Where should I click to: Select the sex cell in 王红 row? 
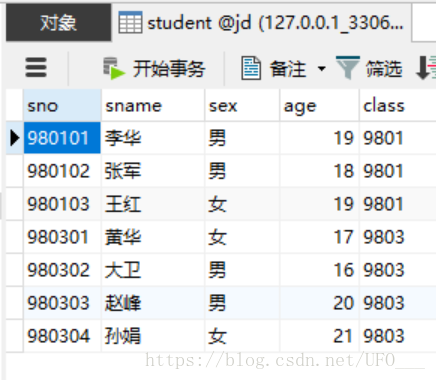[x=242, y=204]
